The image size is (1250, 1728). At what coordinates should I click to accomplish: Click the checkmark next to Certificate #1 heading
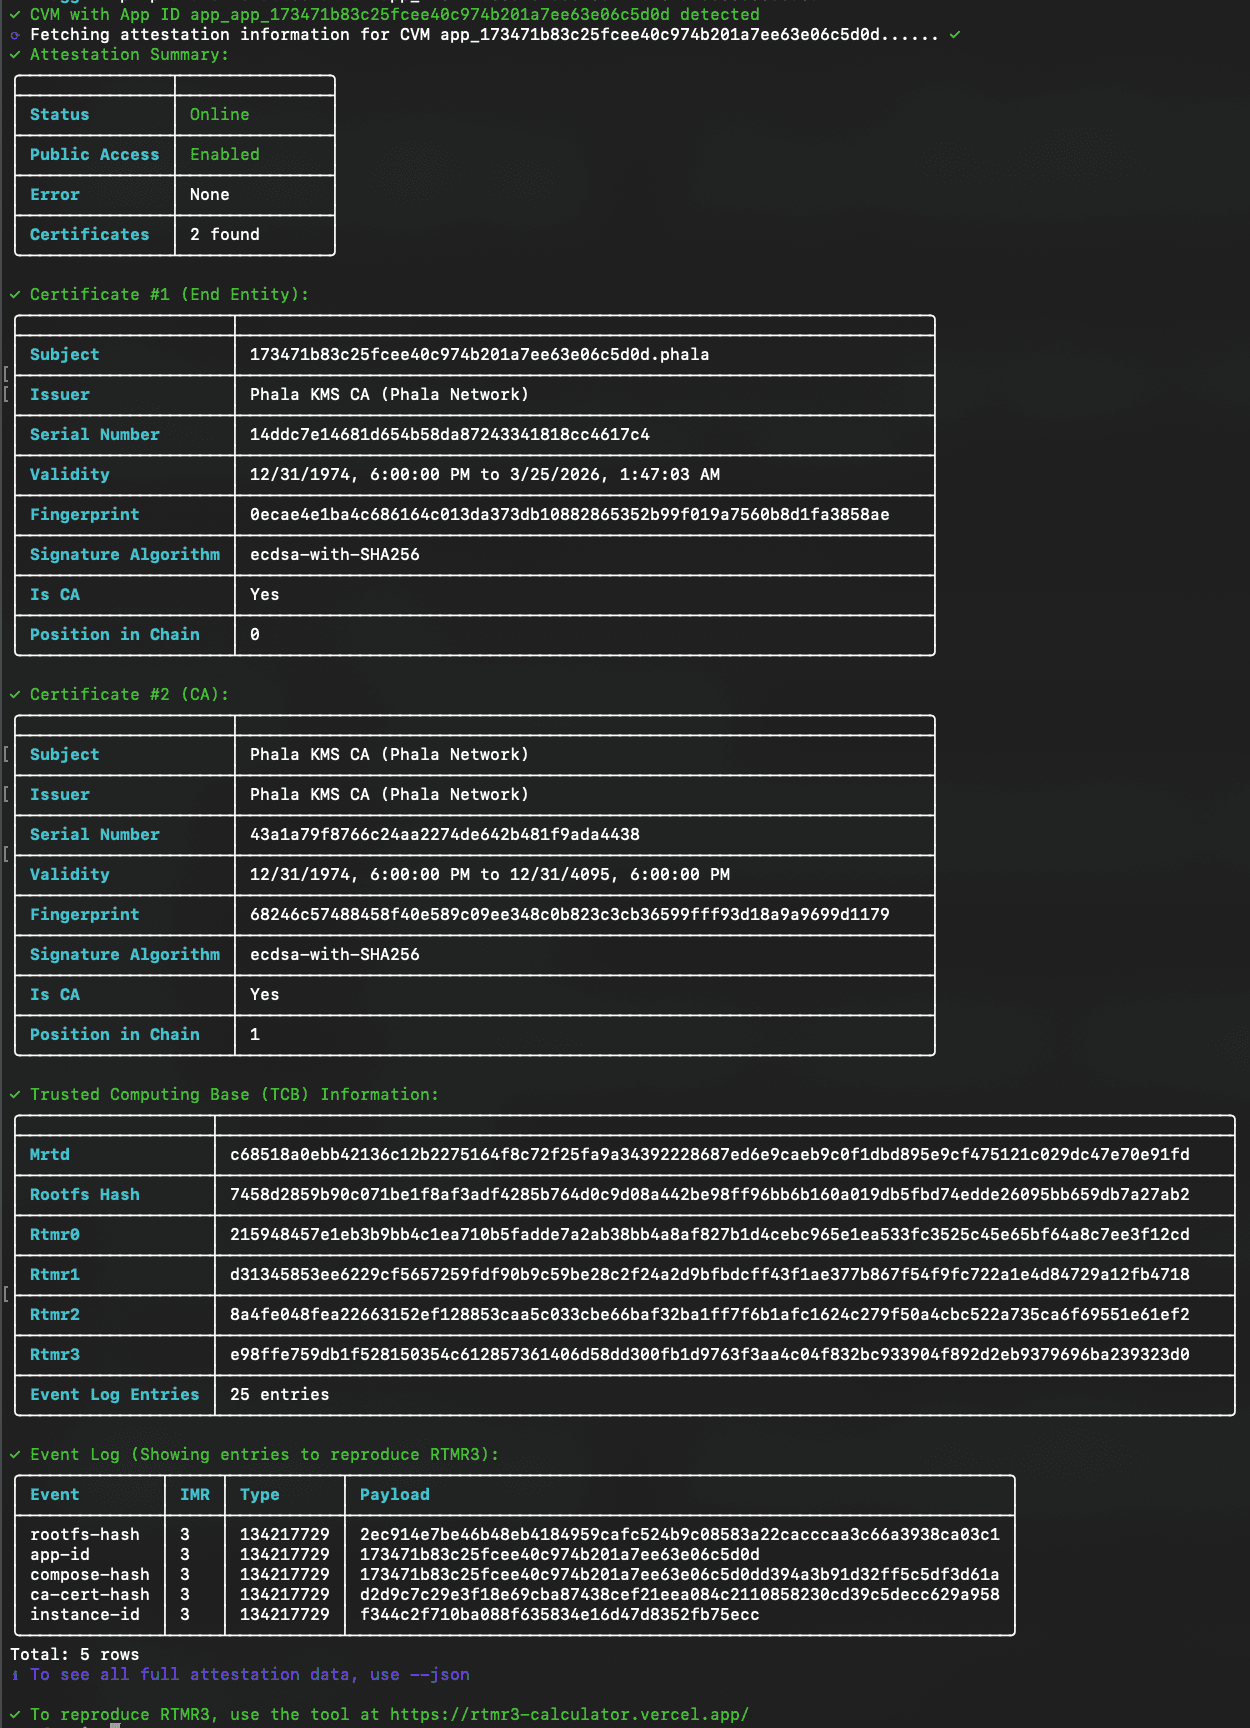coord(15,295)
